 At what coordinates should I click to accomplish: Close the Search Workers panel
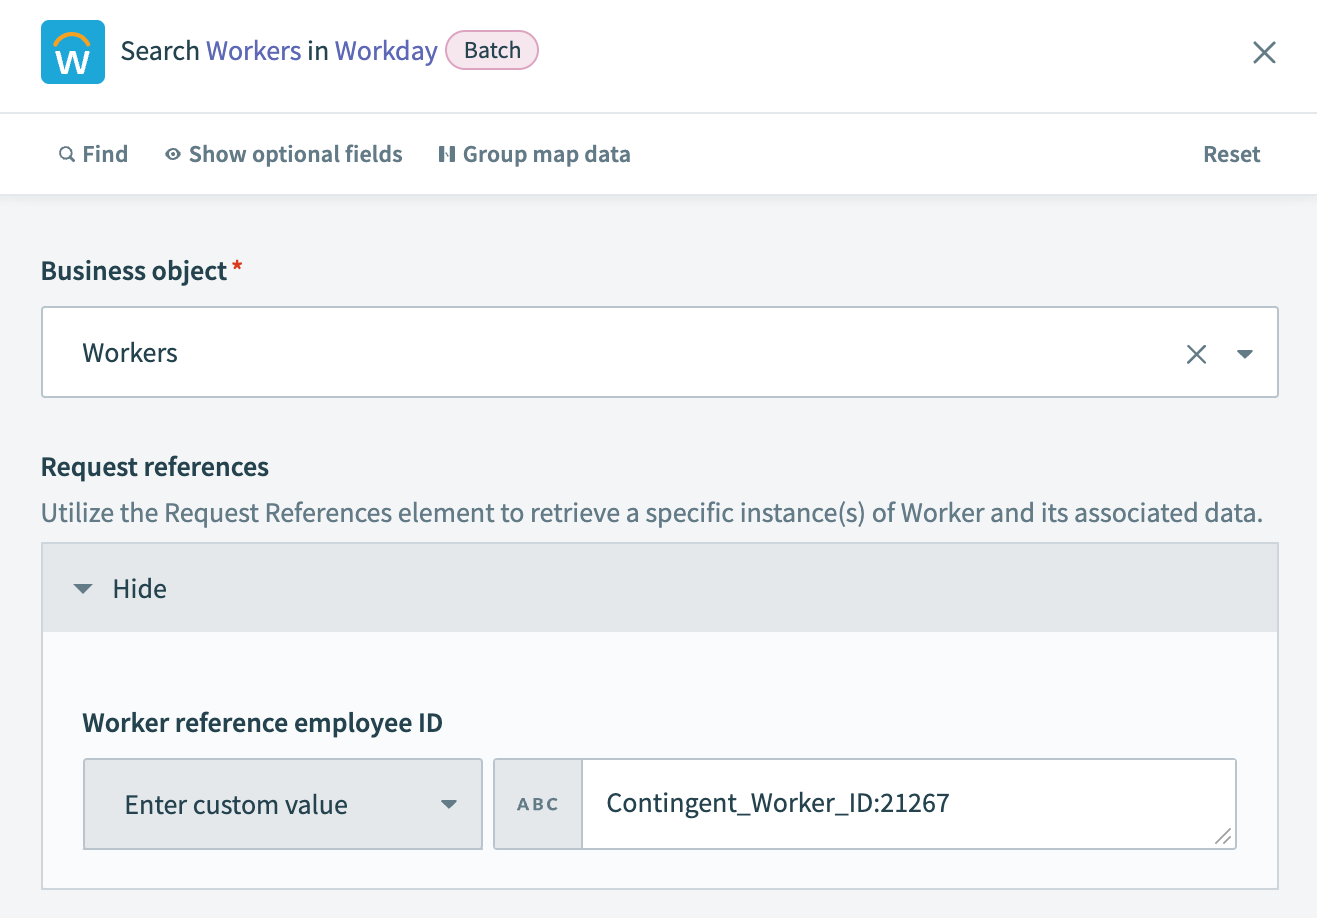(x=1264, y=52)
